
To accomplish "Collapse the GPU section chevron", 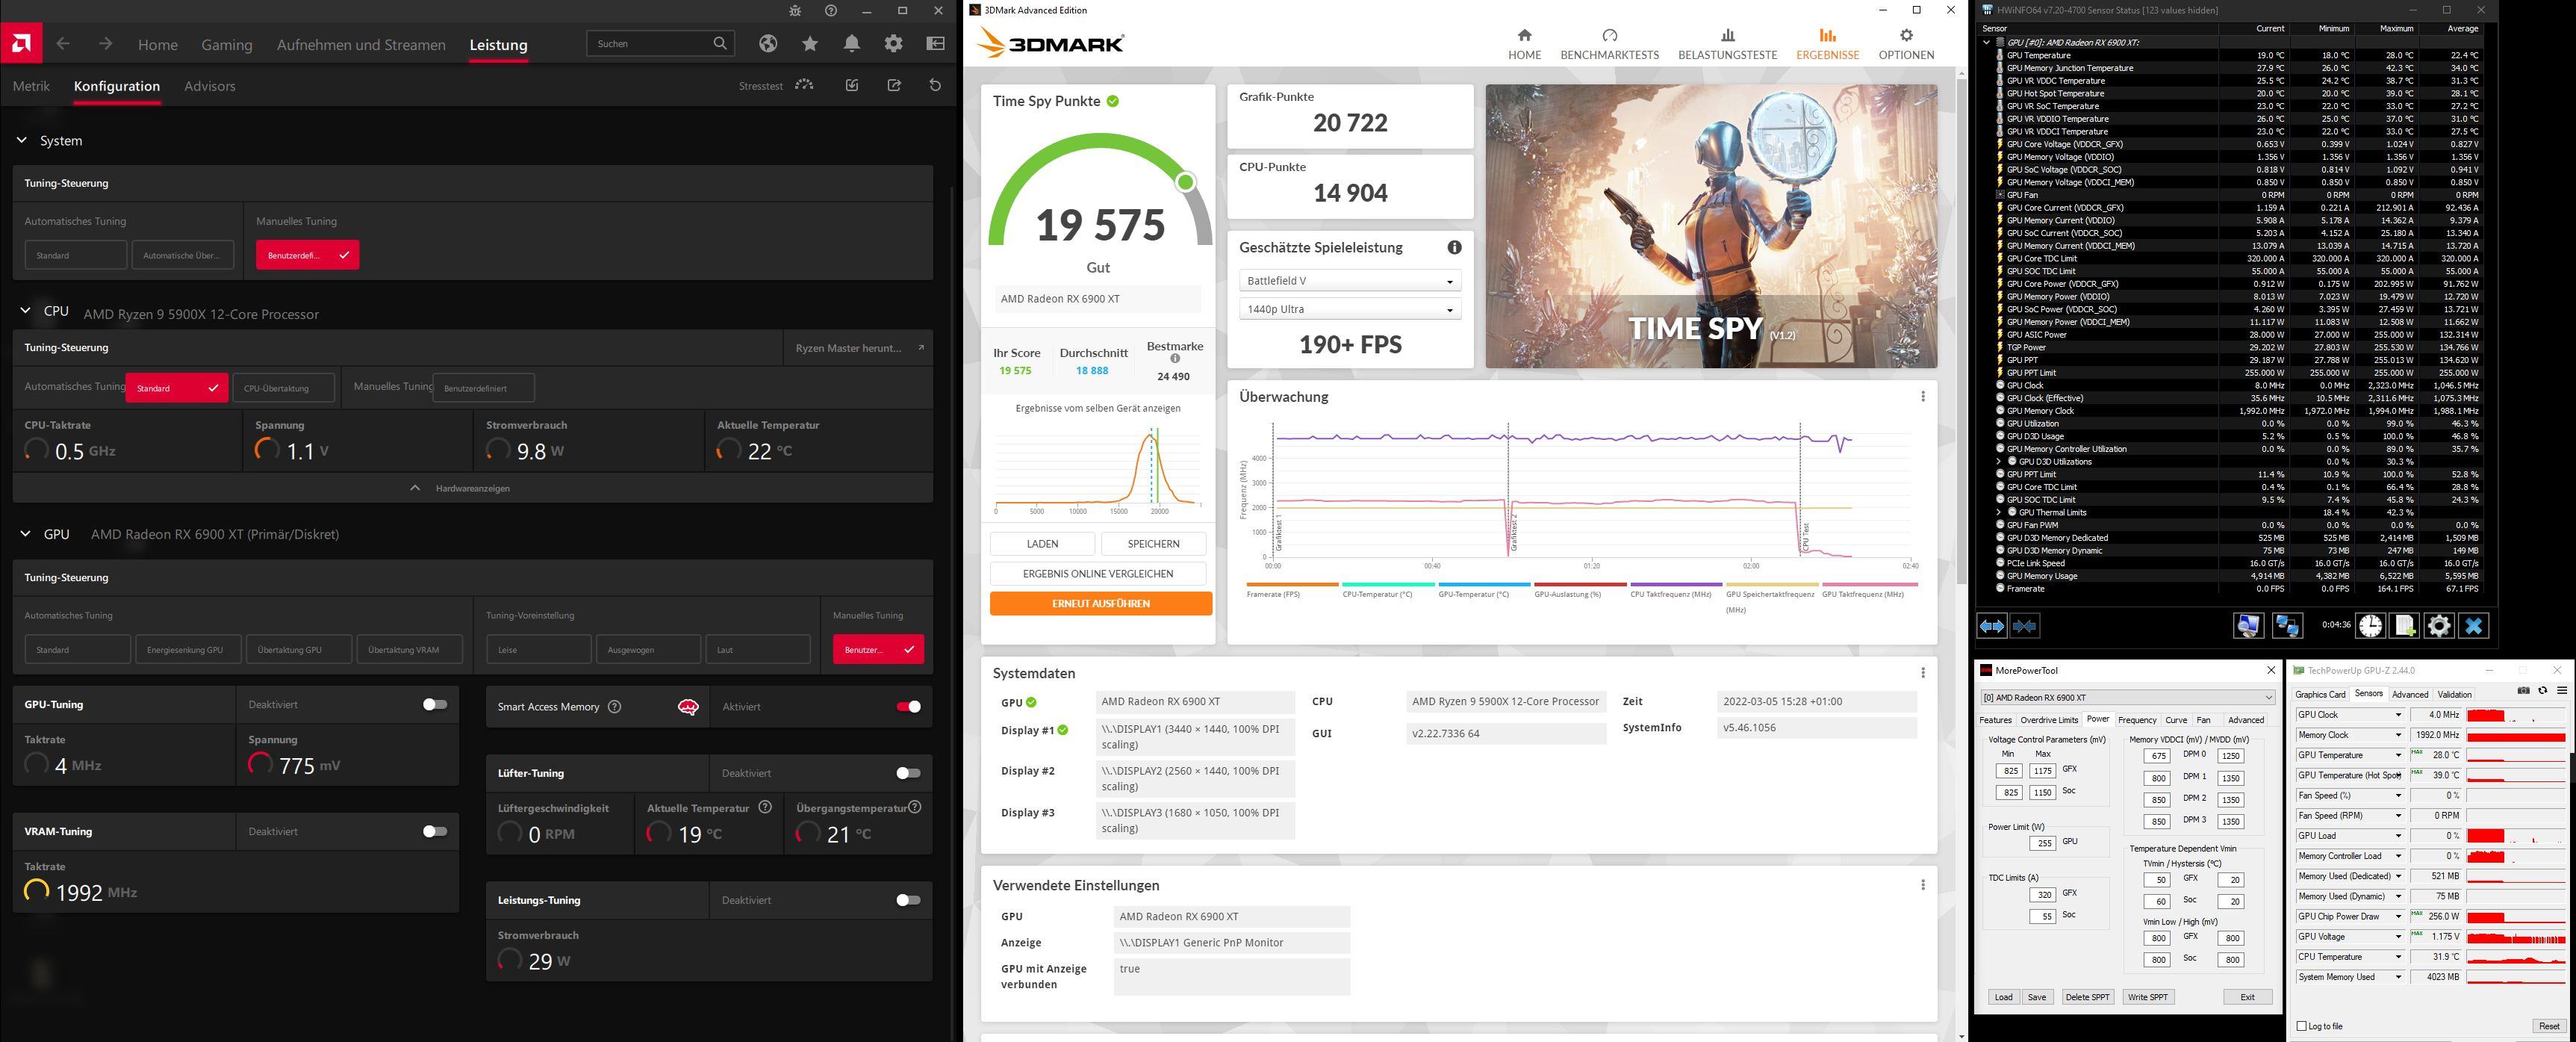I will pos(25,534).
